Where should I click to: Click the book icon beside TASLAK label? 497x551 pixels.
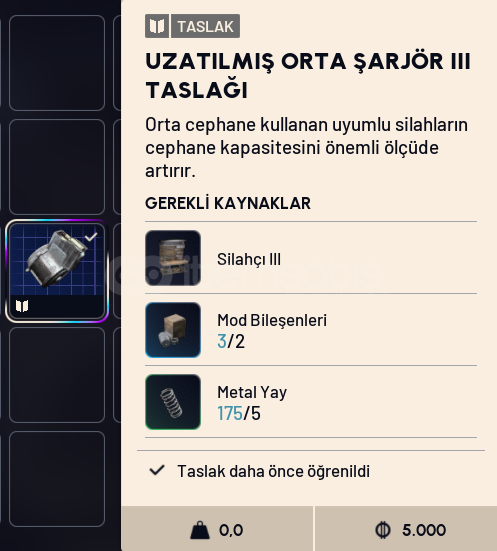point(157,26)
